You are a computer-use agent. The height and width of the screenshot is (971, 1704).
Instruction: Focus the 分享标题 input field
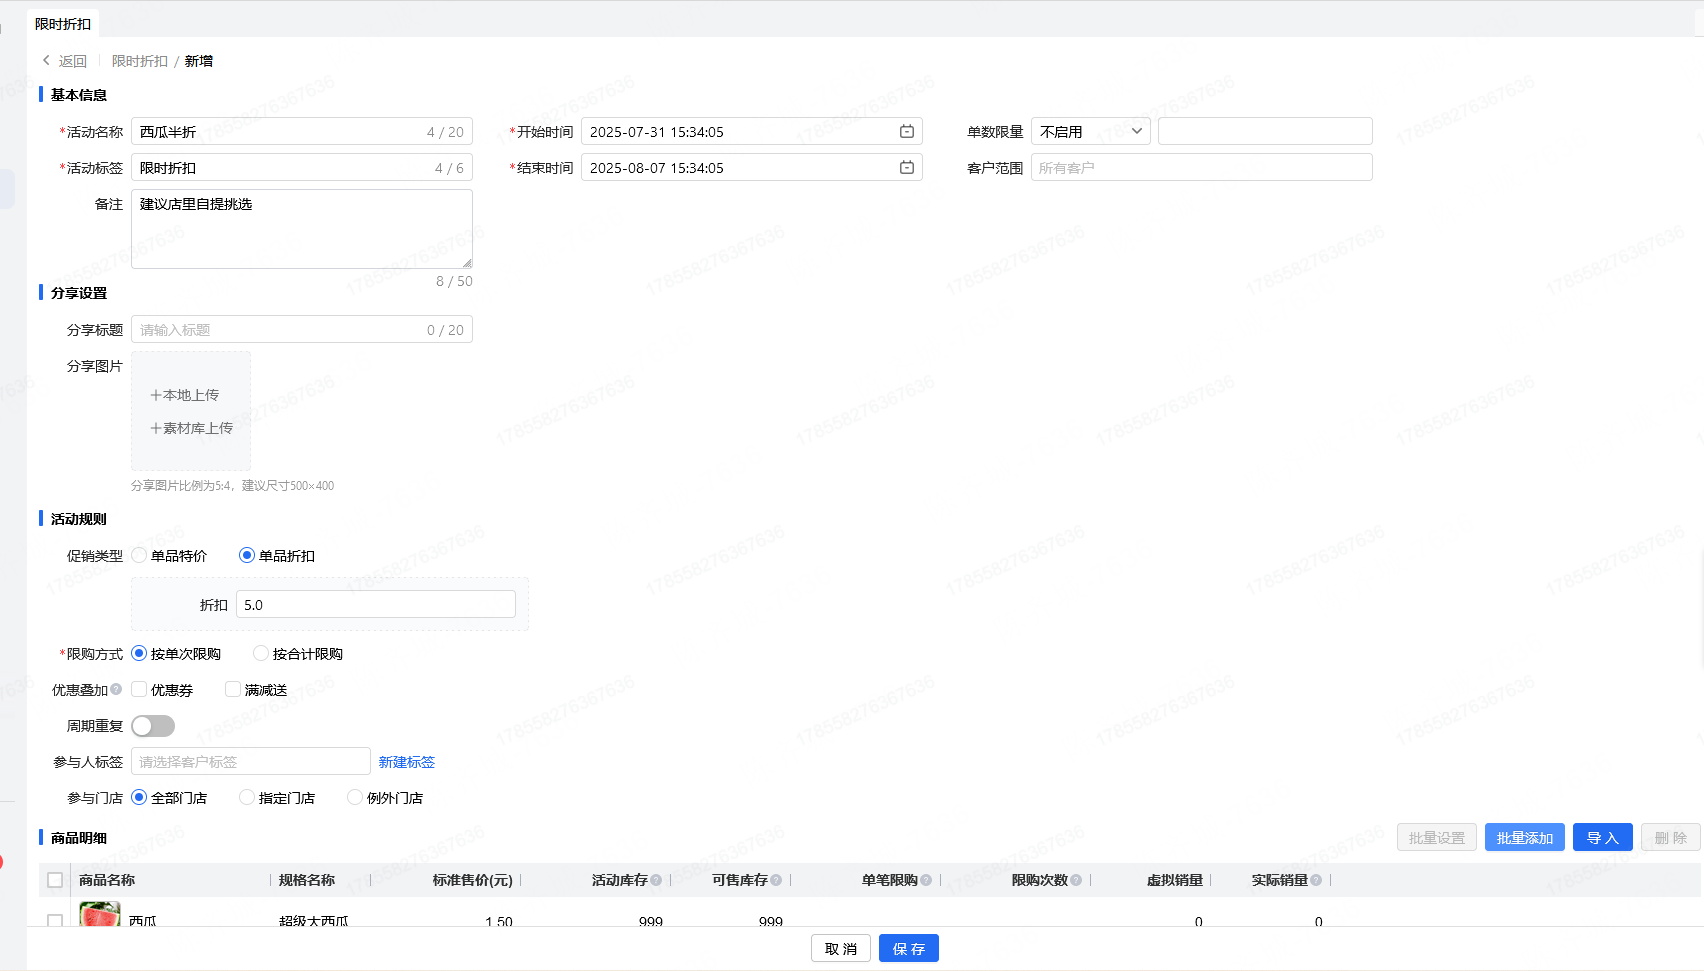point(302,329)
